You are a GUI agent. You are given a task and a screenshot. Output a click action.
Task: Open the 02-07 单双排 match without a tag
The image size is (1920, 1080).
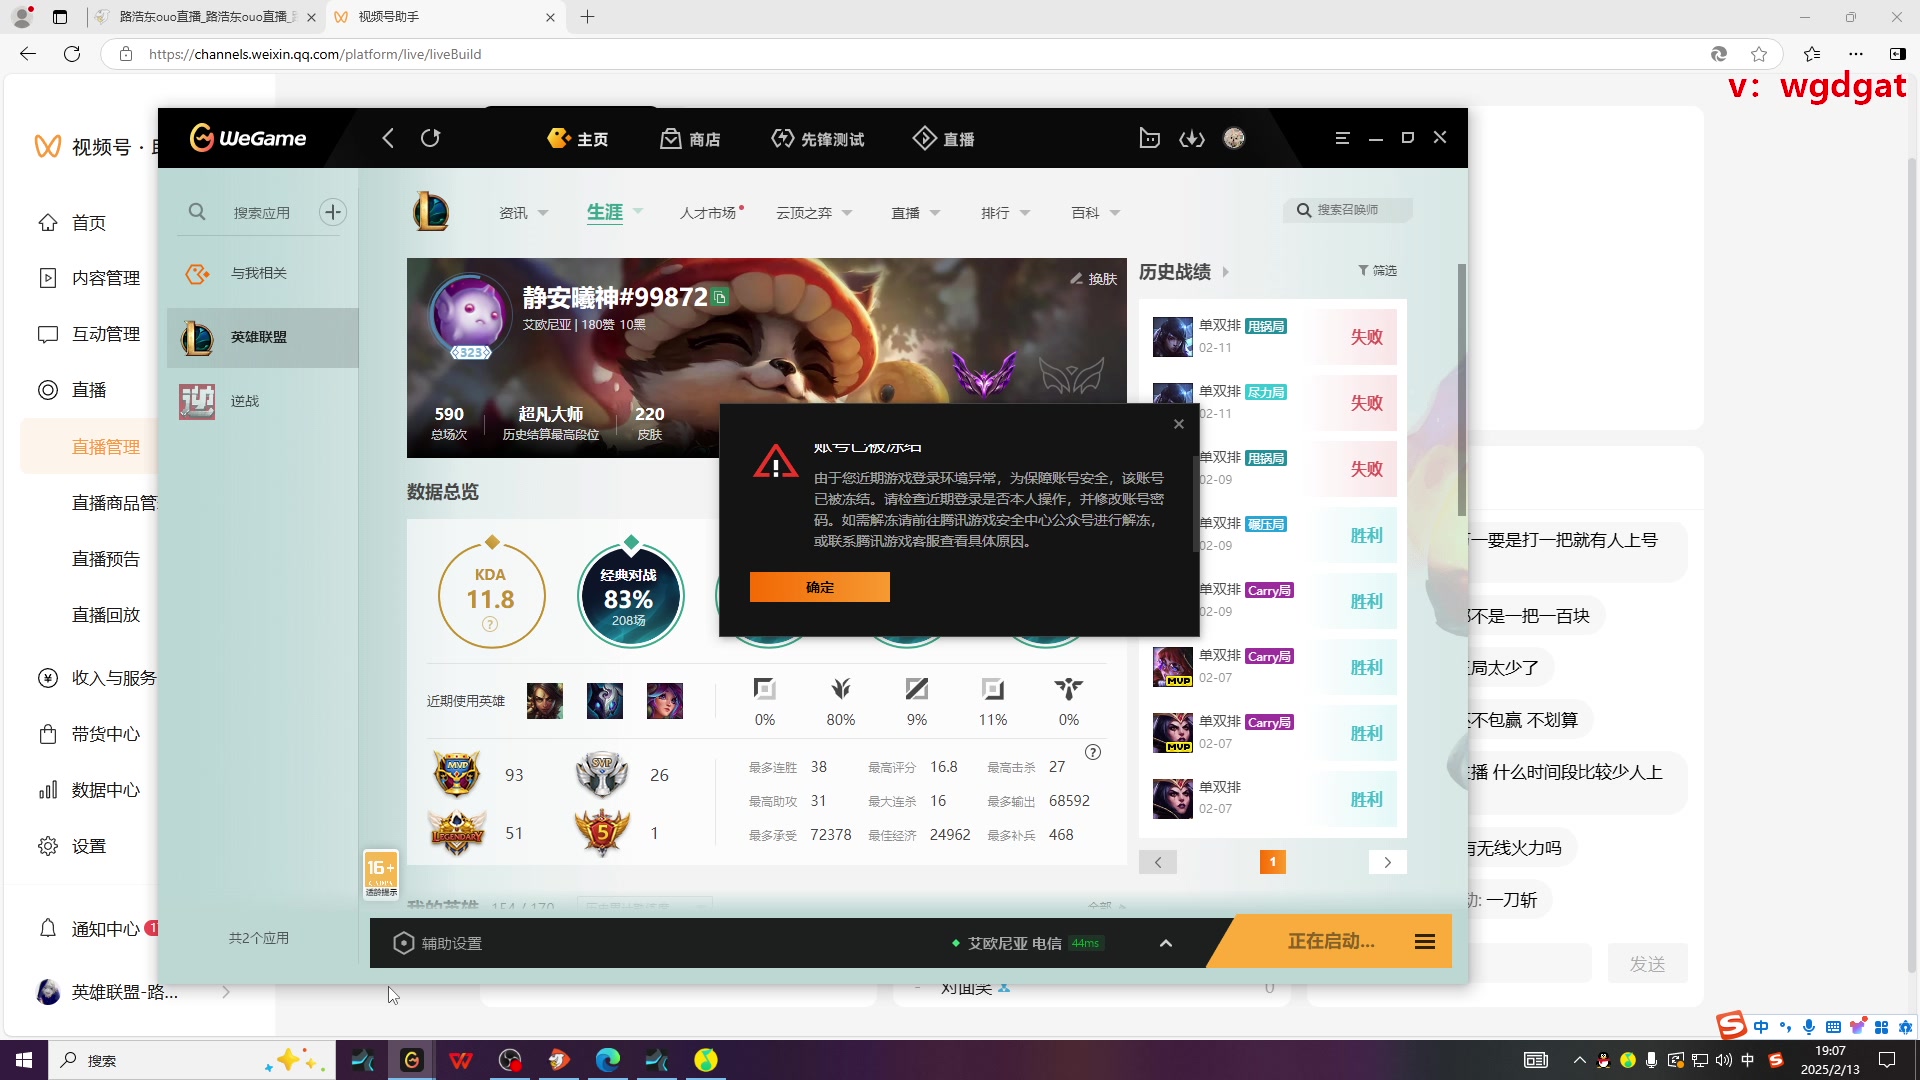click(x=1273, y=799)
